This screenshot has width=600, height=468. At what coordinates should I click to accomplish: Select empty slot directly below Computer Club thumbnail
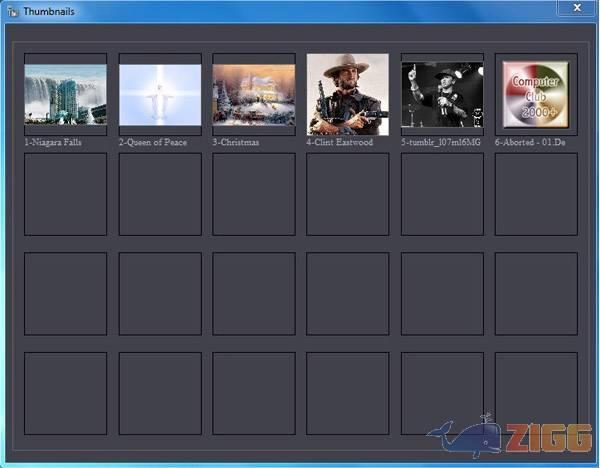[536, 194]
